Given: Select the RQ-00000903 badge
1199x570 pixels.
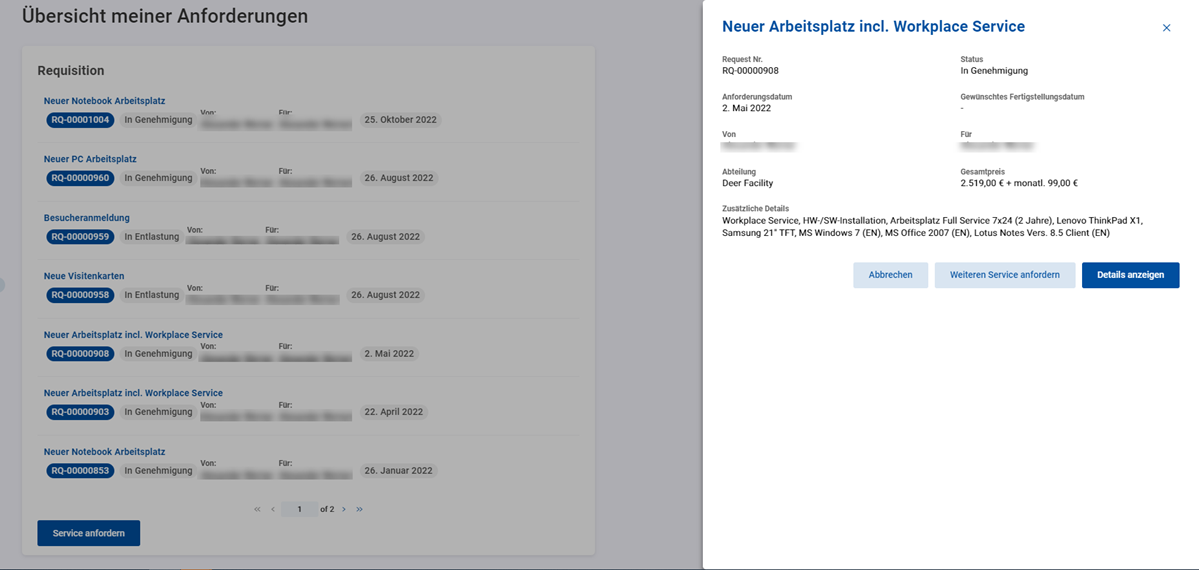Looking at the screenshot, I should point(80,412).
